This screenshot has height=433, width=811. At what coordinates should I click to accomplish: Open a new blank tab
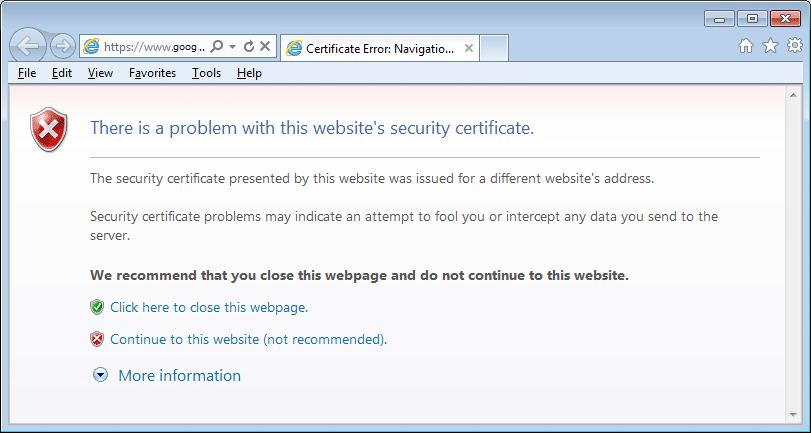click(x=494, y=48)
